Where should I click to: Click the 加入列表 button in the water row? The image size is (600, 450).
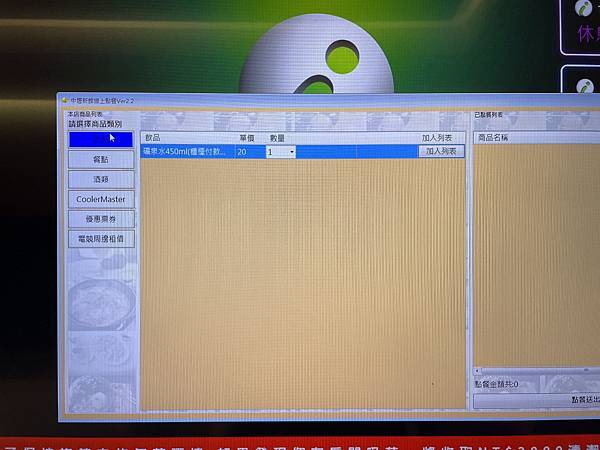tap(441, 151)
